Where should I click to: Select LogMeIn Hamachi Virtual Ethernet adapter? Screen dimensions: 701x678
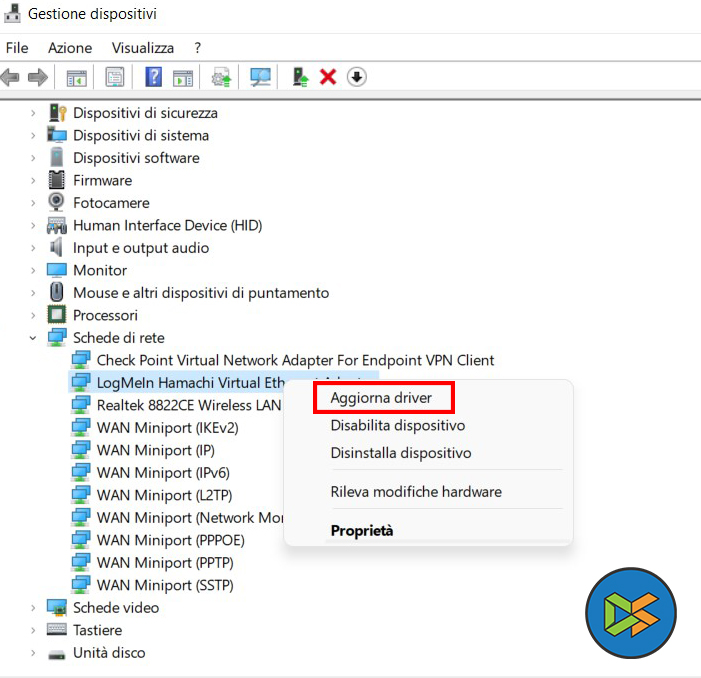point(191,383)
